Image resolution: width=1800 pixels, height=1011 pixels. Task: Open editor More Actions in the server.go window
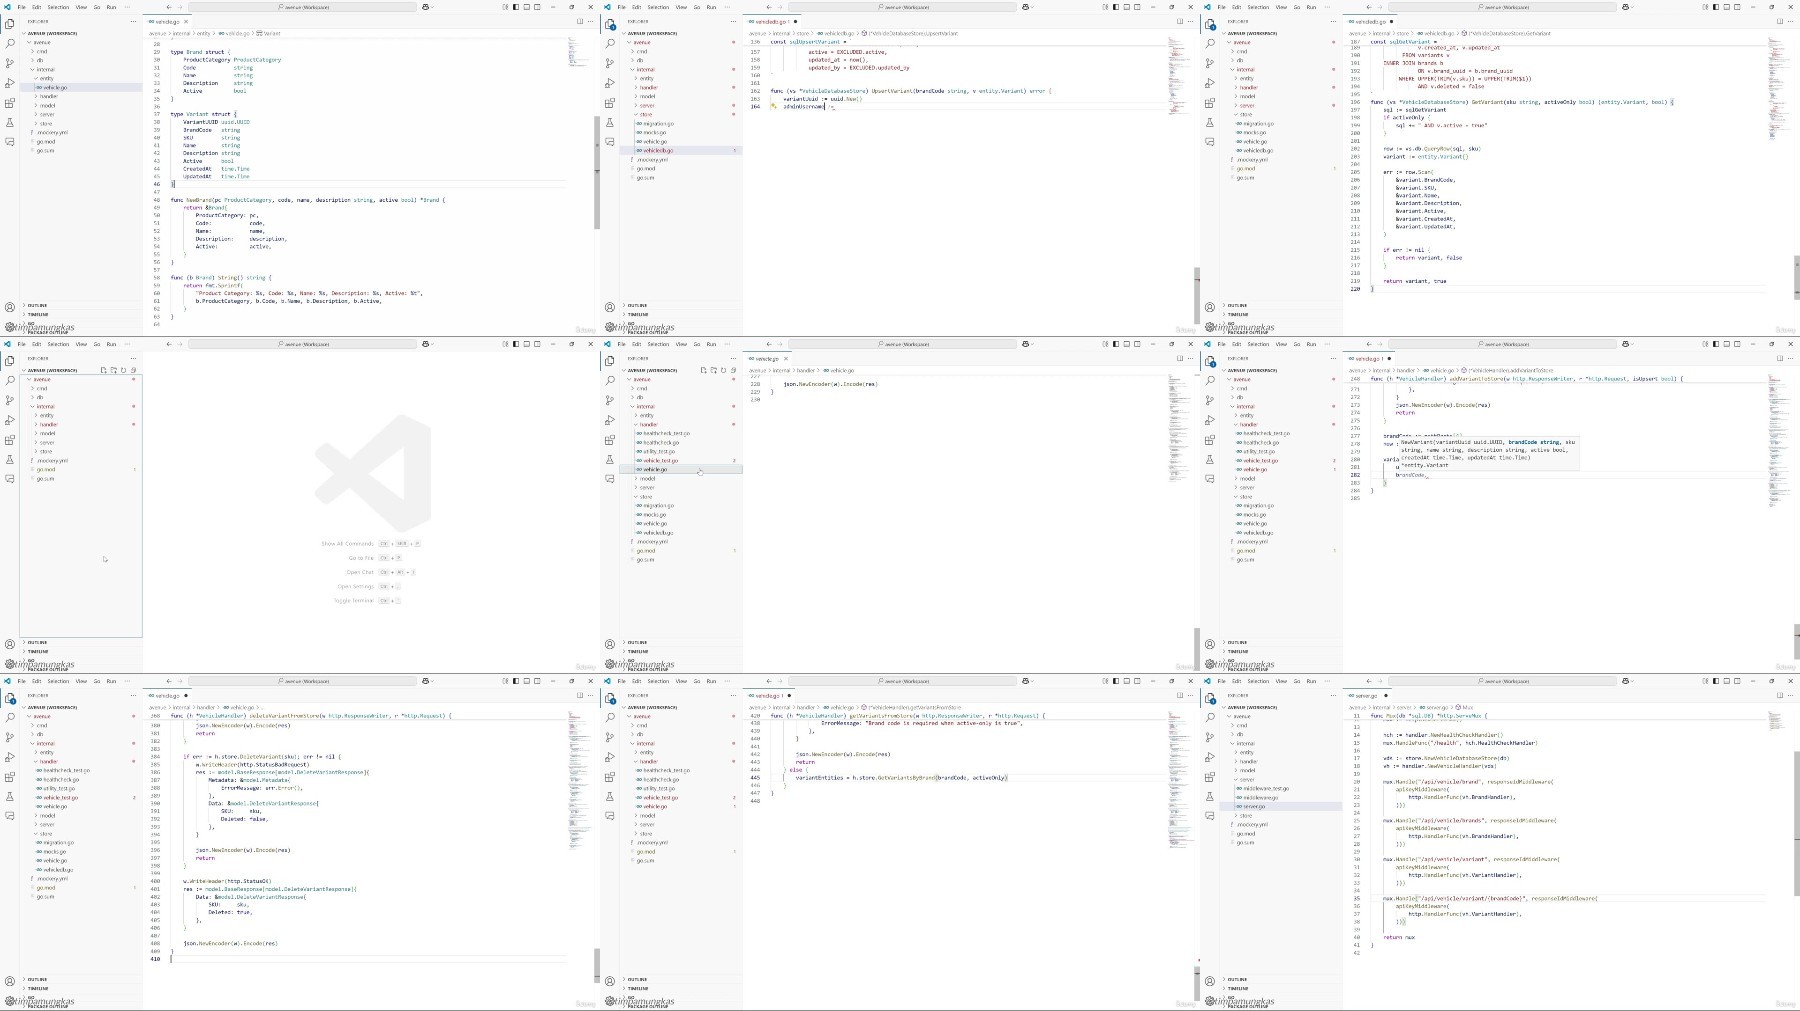pyautogui.click(x=1791, y=695)
